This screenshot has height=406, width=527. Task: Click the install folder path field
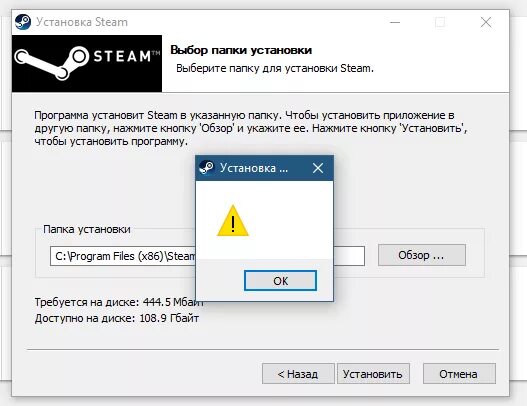click(207, 256)
